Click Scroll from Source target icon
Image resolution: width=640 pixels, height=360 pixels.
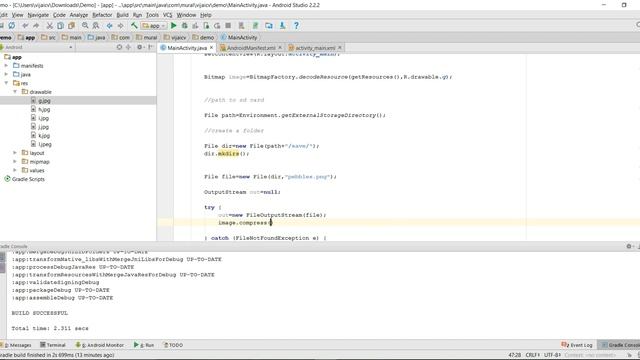119,47
